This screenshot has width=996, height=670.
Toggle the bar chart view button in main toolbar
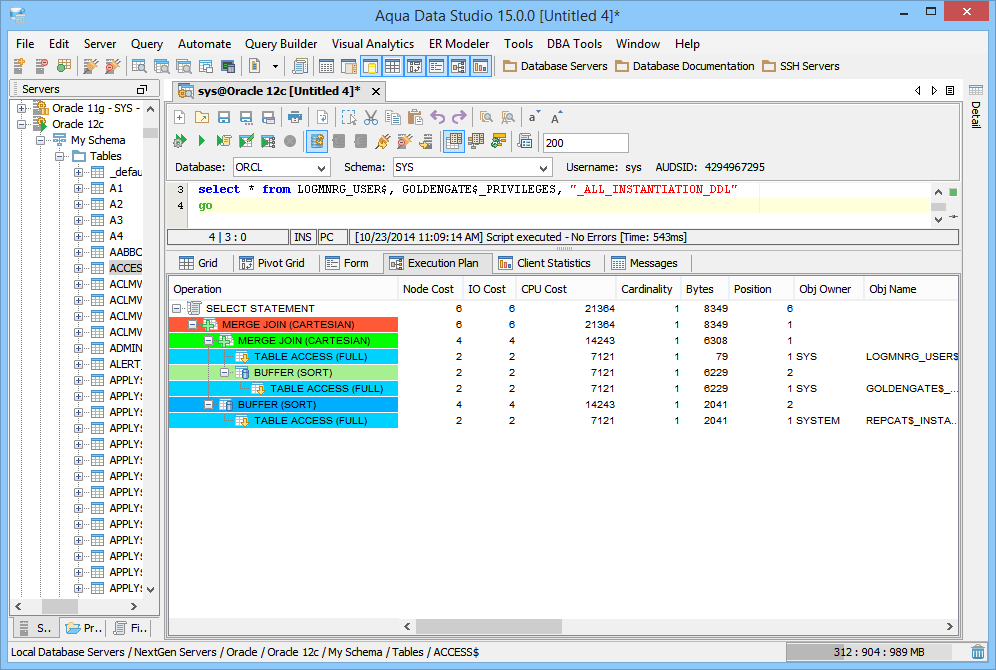481,66
